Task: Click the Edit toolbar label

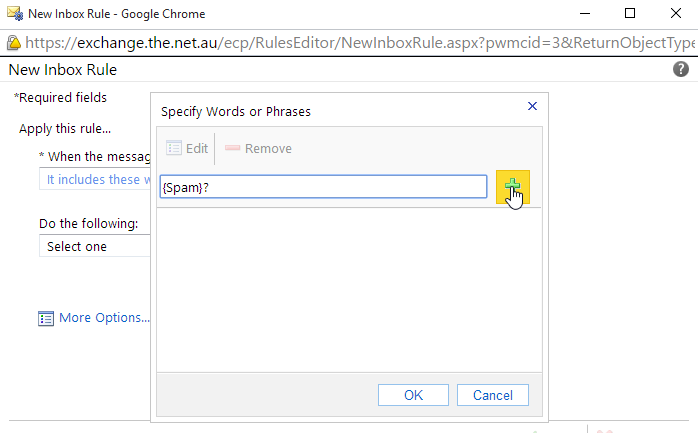Action: (197, 148)
